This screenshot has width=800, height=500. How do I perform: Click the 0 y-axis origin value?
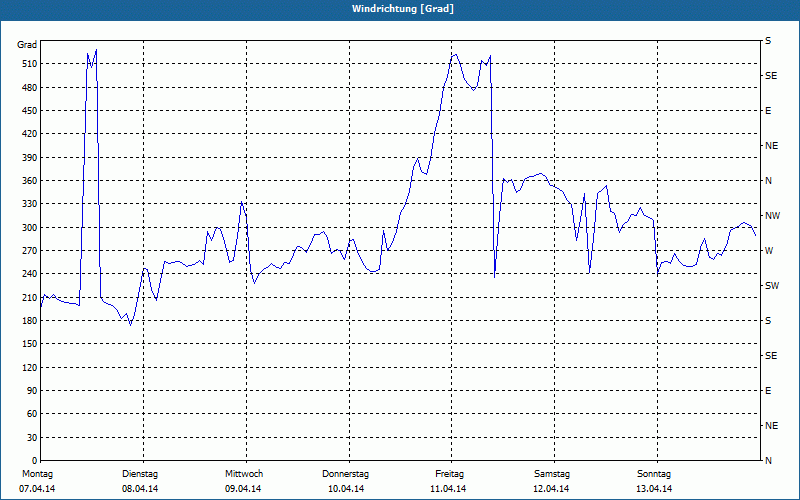tap(35, 461)
